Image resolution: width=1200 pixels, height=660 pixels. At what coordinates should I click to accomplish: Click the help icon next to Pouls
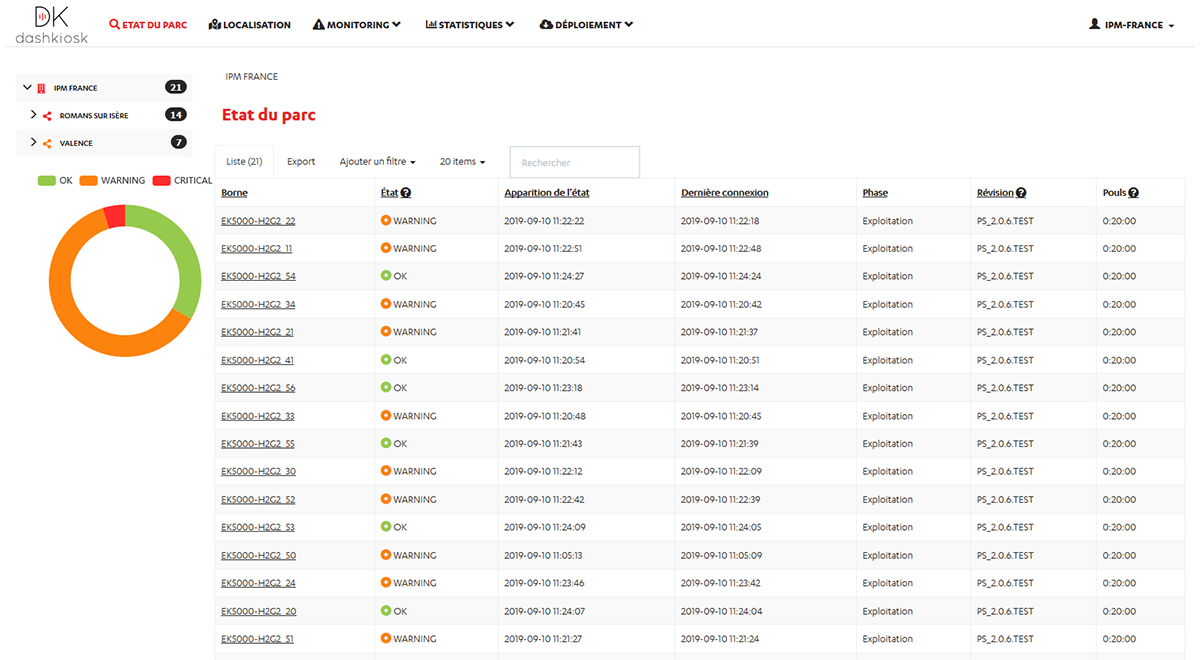coord(1134,193)
